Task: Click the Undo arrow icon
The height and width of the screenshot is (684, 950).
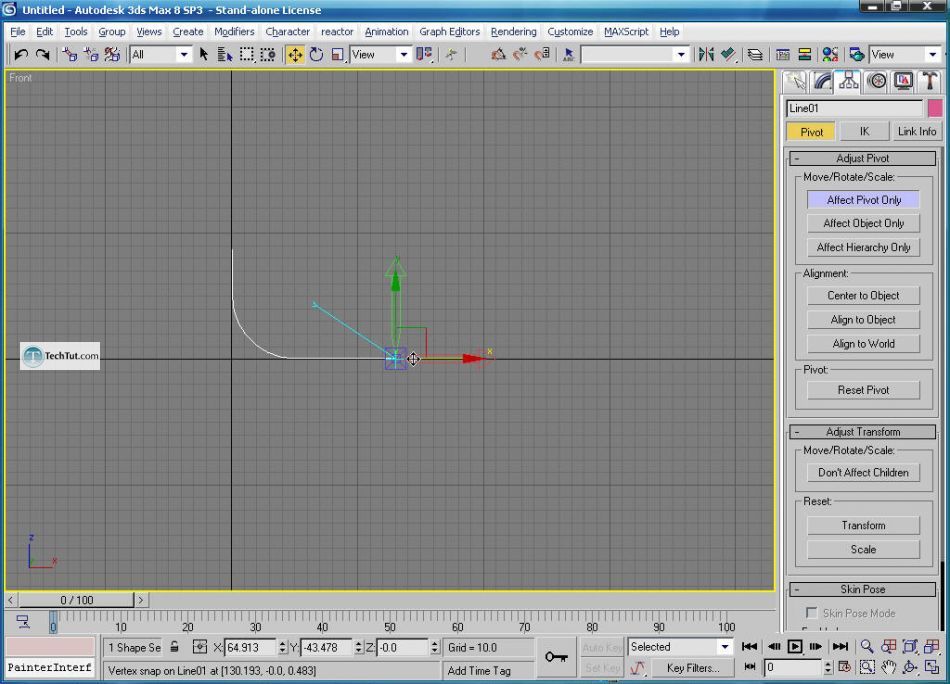Action: click(x=21, y=55)
